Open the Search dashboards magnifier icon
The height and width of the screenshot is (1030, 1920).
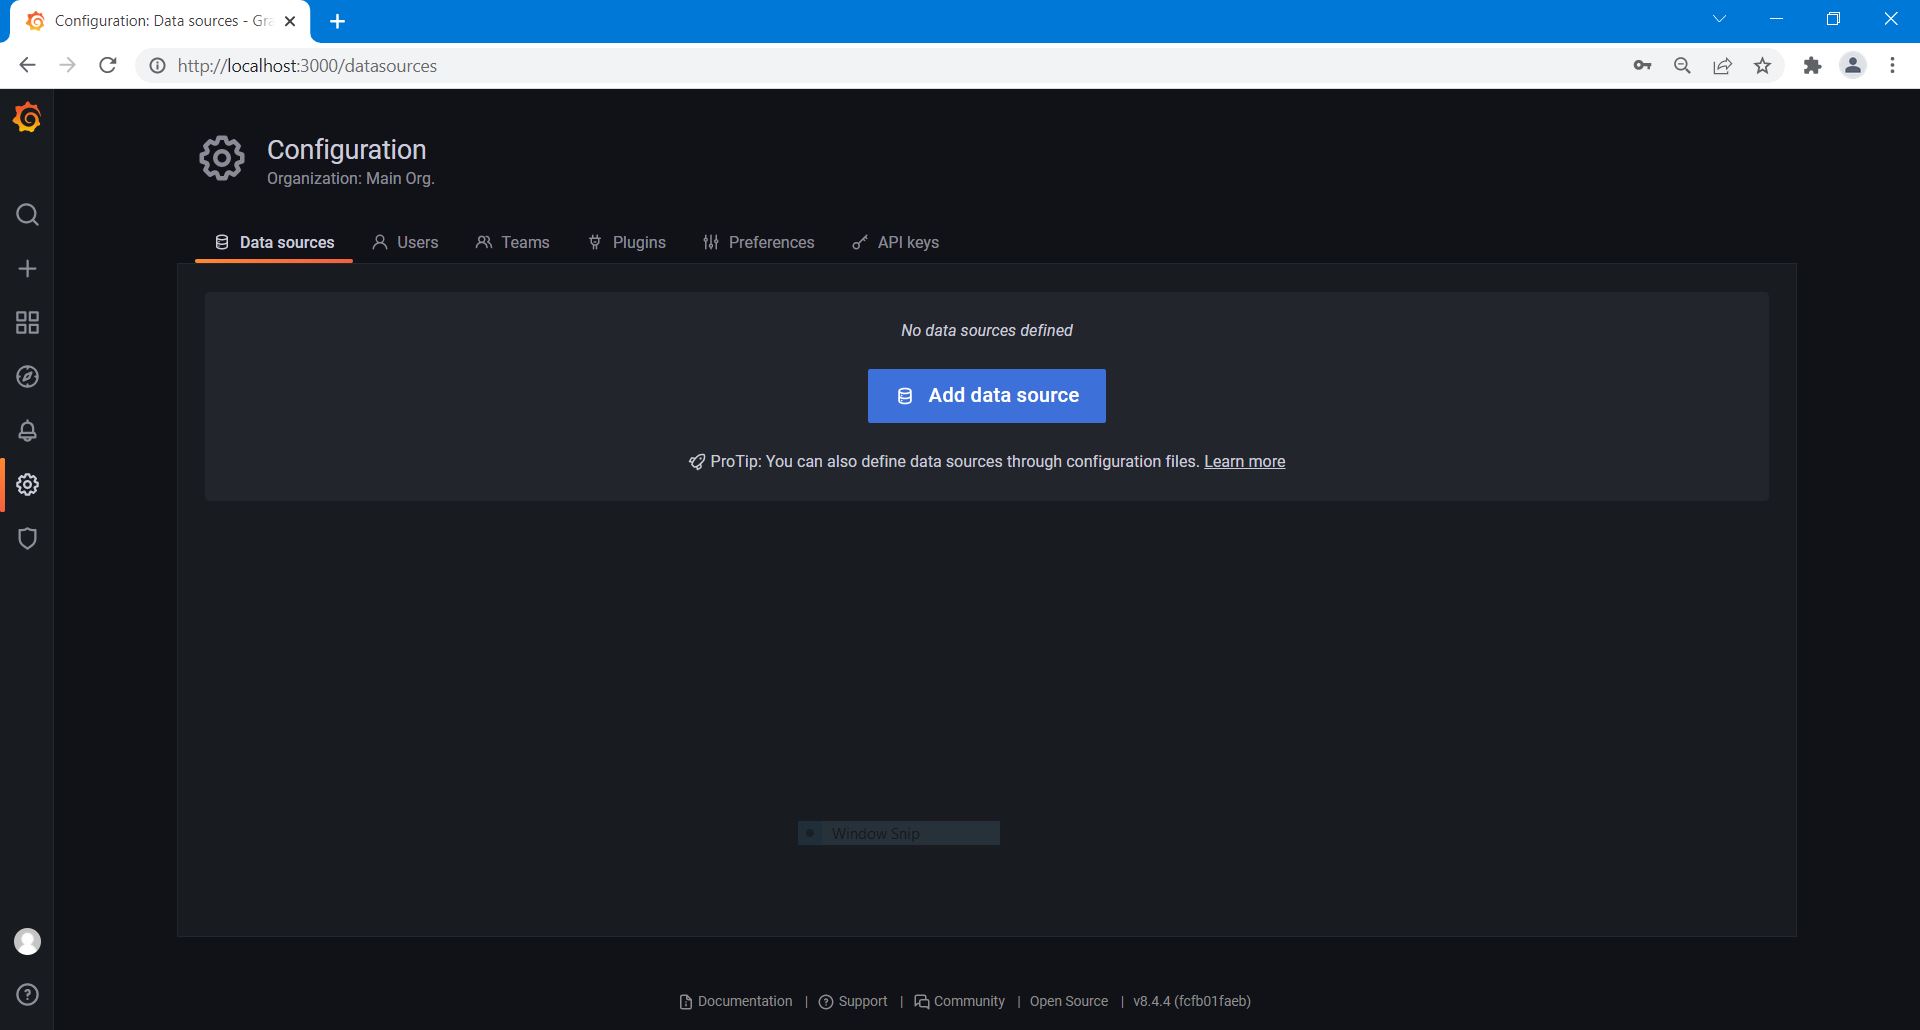coord(27,215)
